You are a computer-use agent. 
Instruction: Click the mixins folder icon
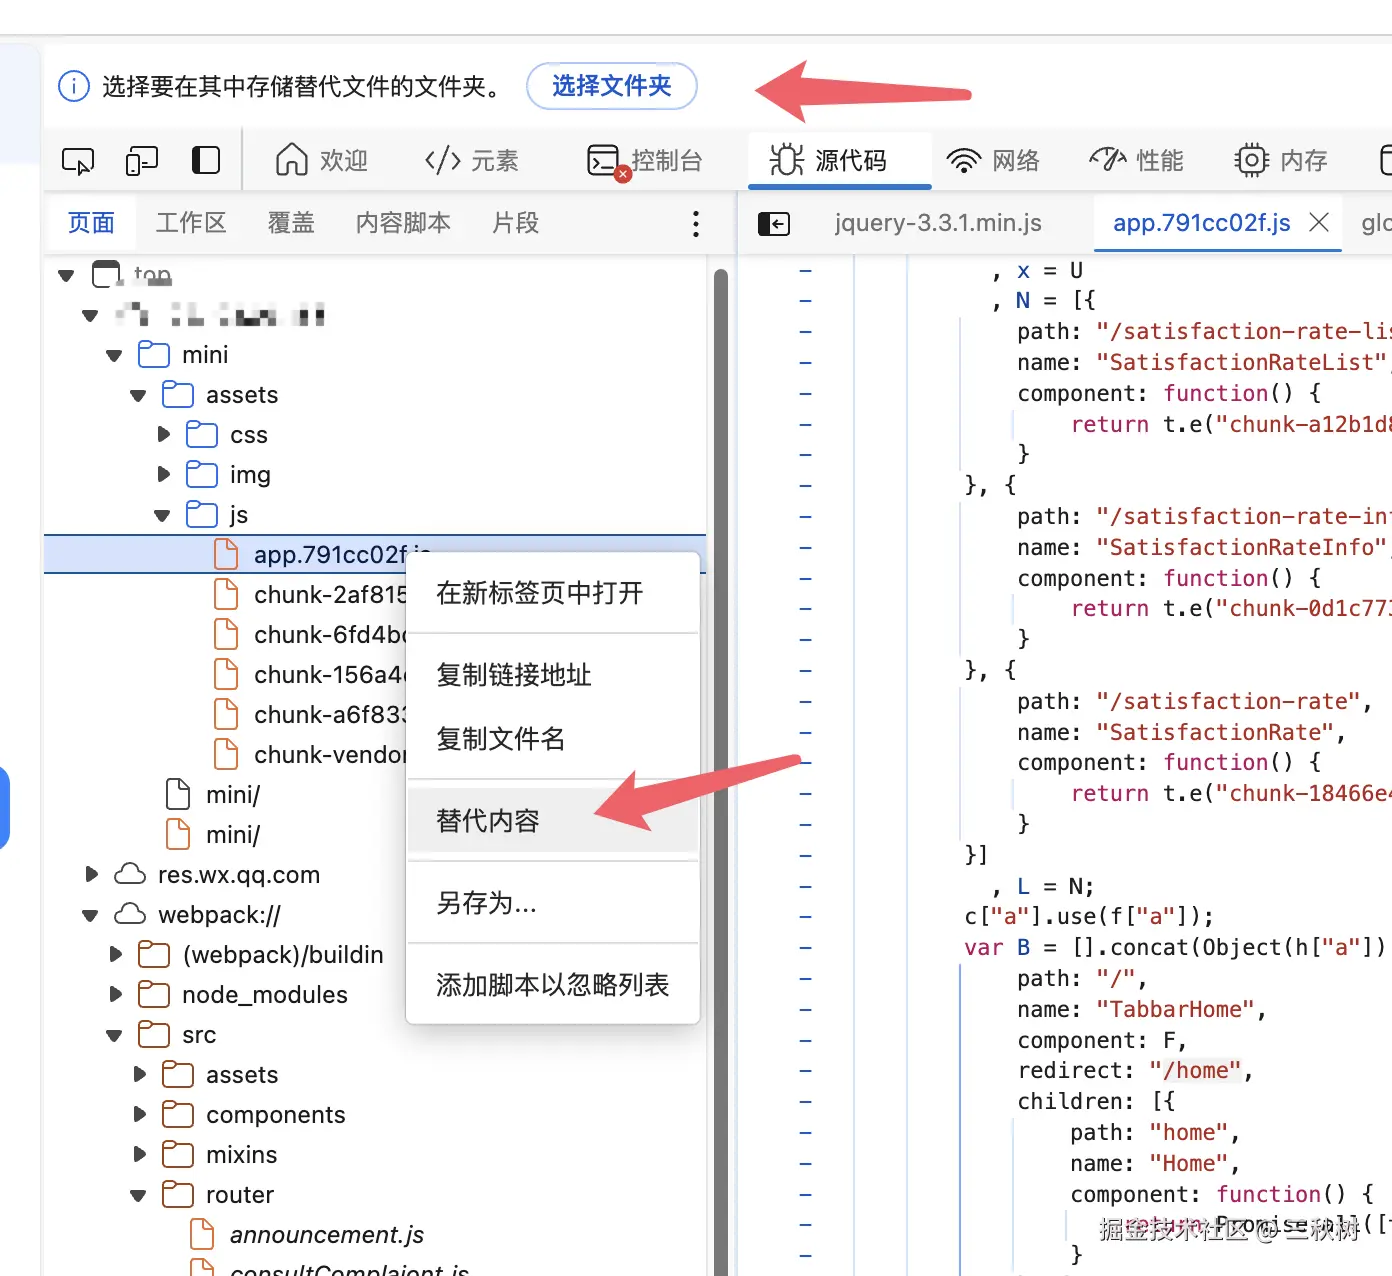(178, 1154)
